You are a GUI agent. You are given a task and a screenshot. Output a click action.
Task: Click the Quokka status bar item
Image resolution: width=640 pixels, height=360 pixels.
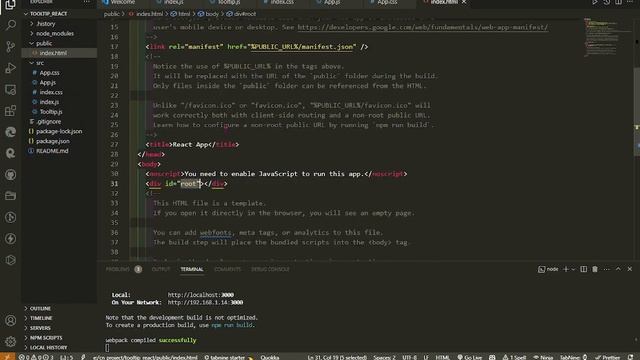(270, 357)
